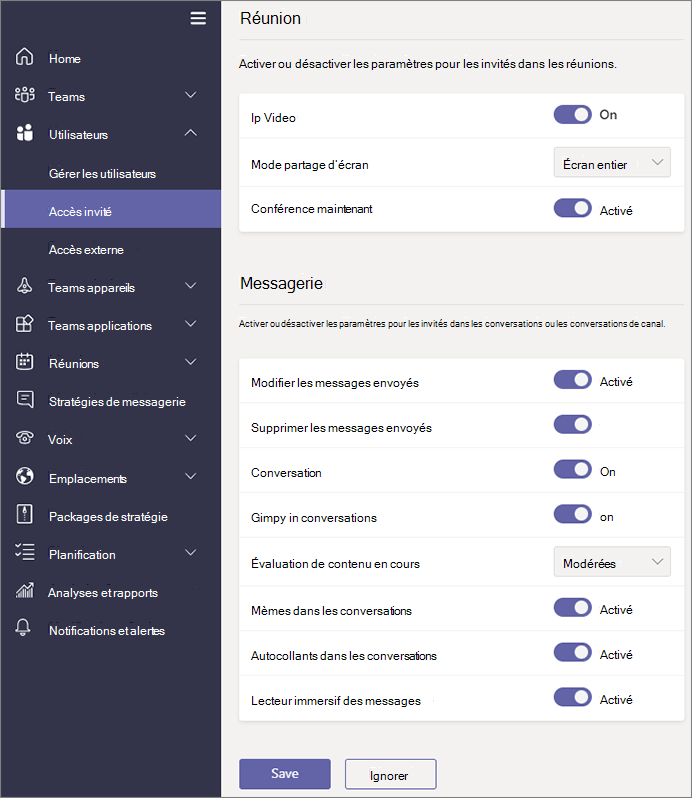
Task: Click the hamburger menu icon
Action: (198, 18)
